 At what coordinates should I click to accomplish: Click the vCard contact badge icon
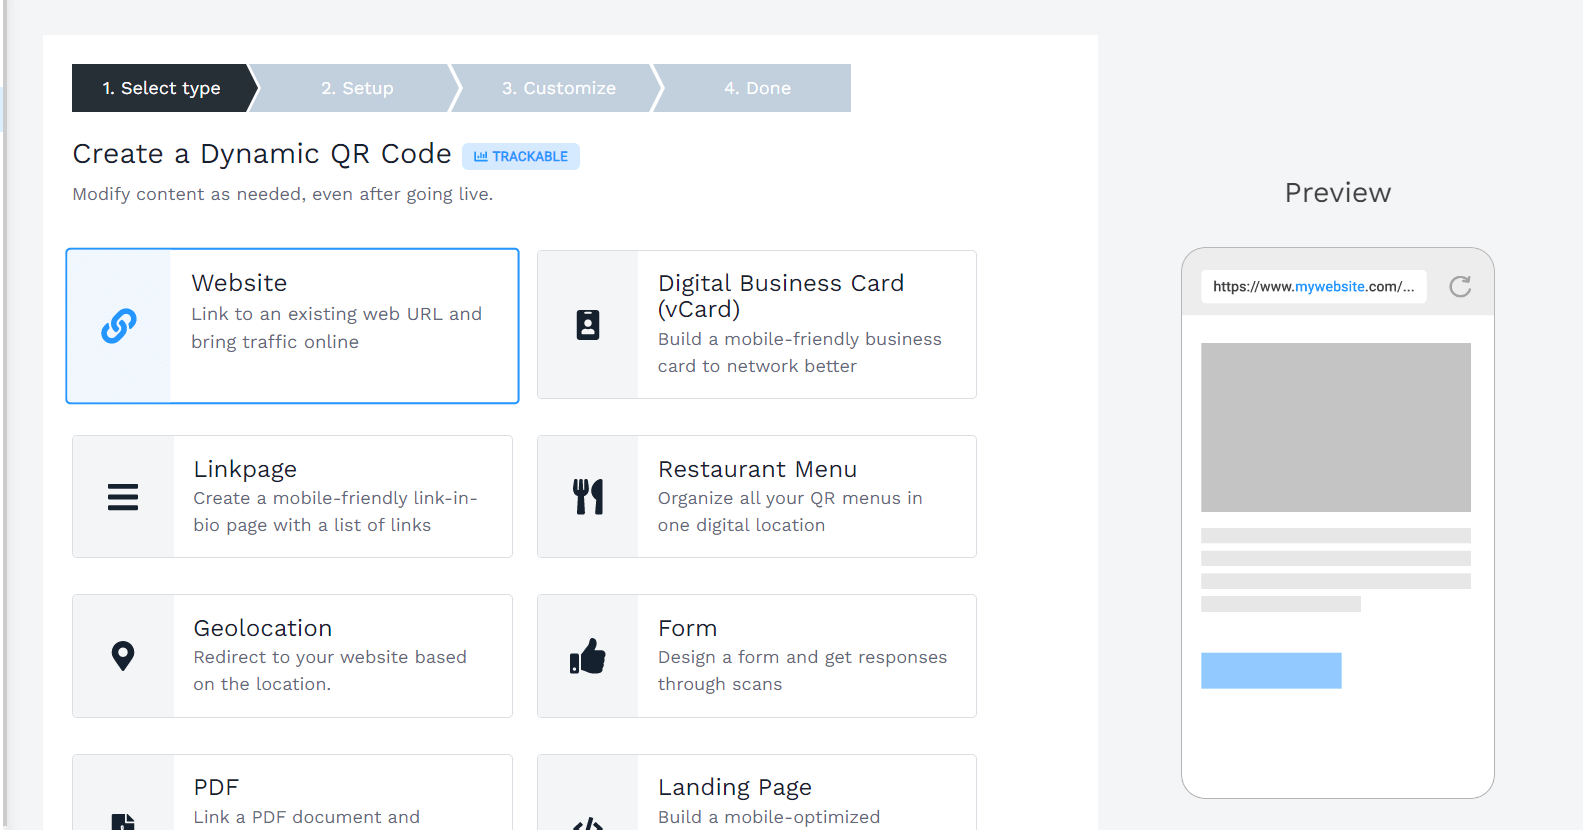tap(588, 325)
